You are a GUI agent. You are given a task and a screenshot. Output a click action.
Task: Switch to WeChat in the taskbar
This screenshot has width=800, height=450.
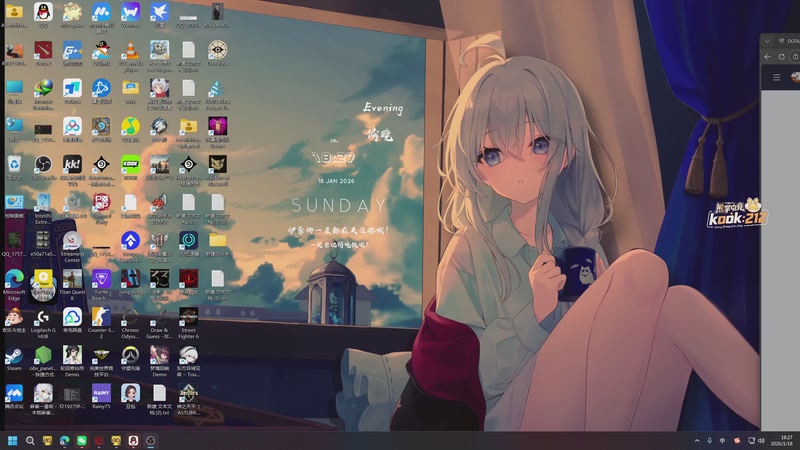pos(82,440)
